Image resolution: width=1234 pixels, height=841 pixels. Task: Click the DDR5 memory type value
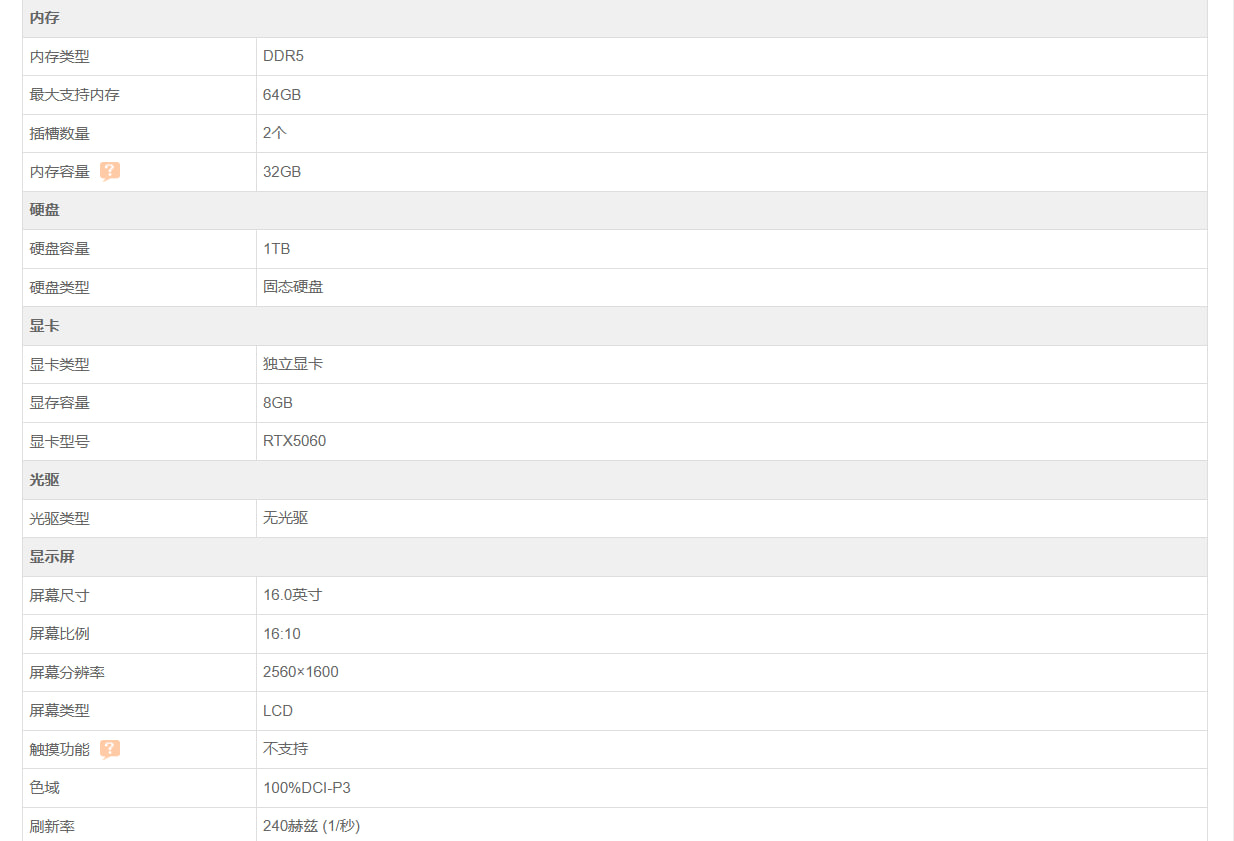283,56
